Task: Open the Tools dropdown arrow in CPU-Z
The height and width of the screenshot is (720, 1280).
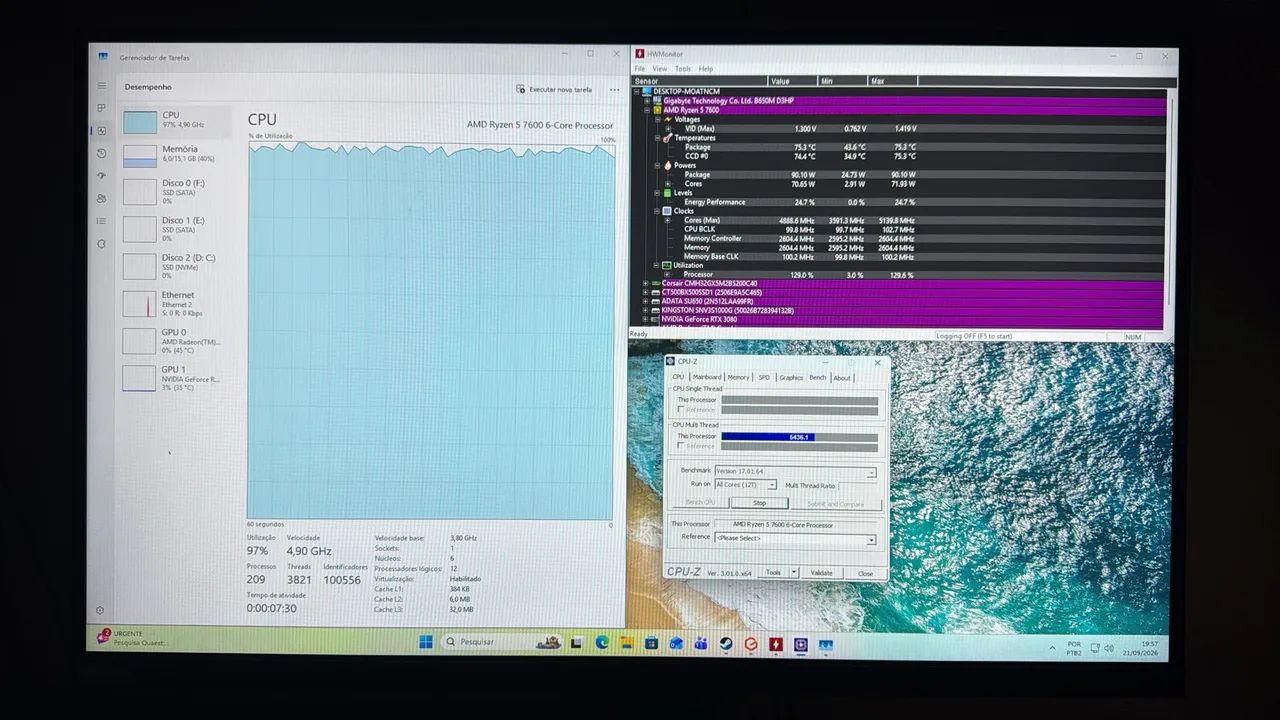Action: (794, 573)
